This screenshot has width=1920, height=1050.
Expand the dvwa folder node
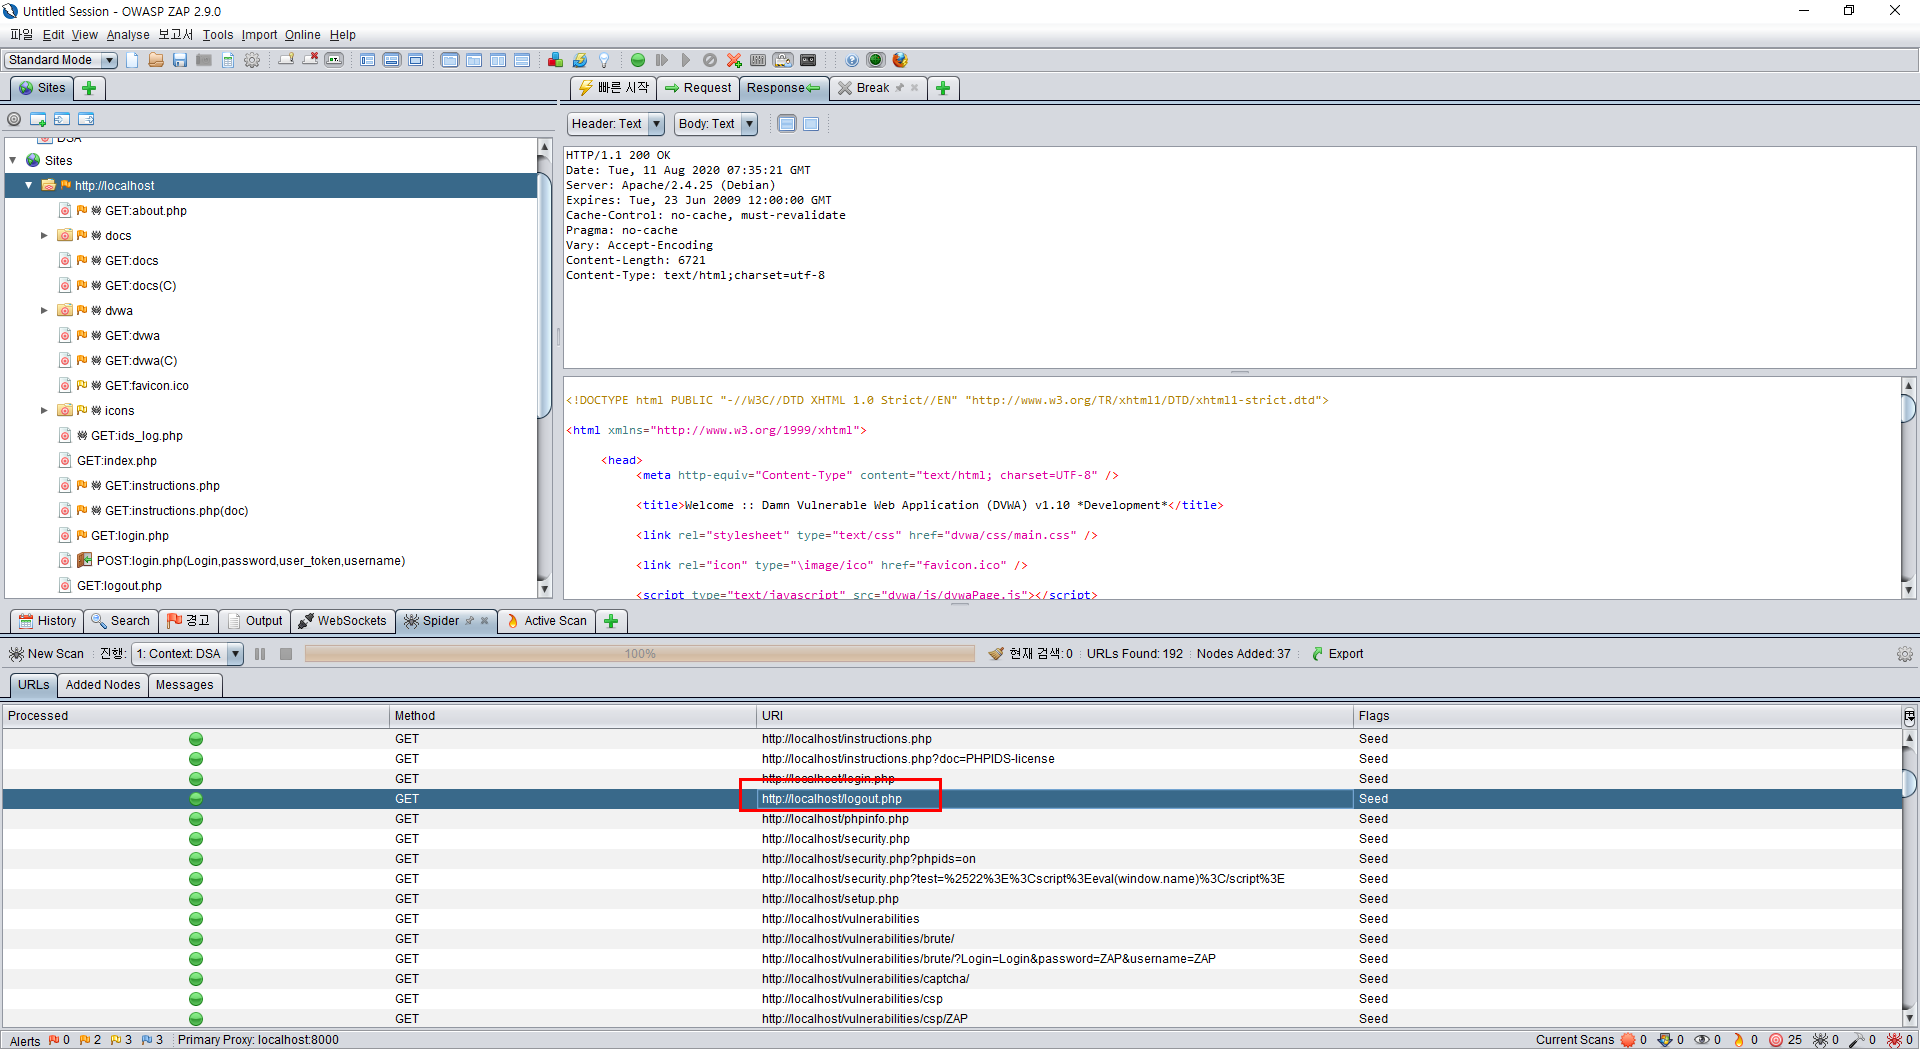(44, 311)
